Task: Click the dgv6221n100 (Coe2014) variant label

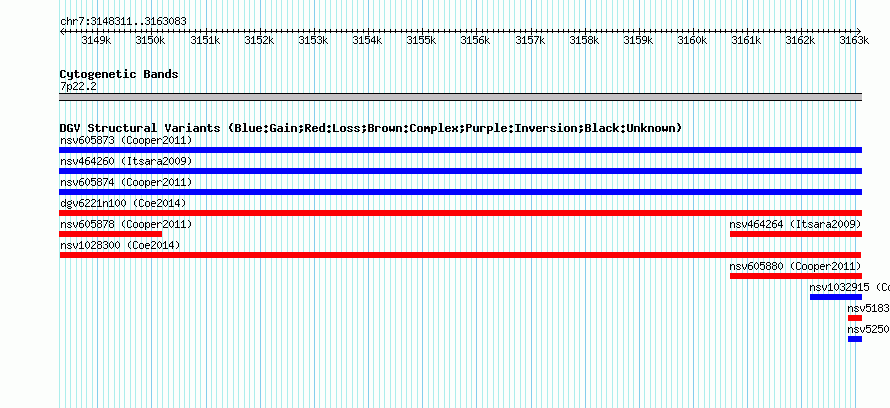Action: click(123, 203)
